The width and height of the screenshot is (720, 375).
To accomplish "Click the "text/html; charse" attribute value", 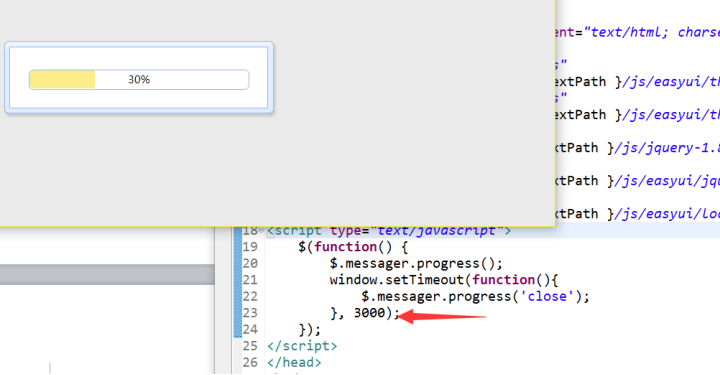I will click(x=652, y=33).
